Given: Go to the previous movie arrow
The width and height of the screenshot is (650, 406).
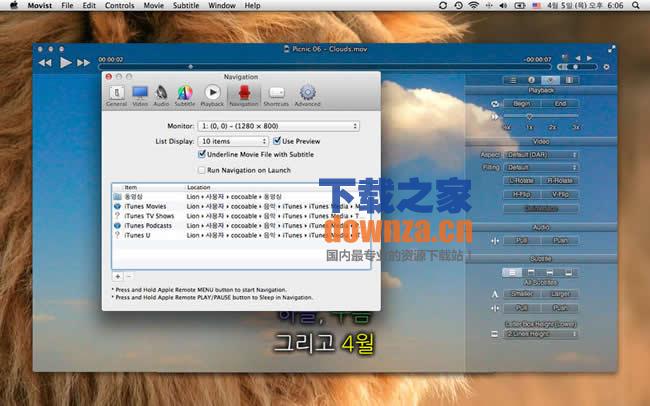Looking at the screenshot, I should pos(577,58).
